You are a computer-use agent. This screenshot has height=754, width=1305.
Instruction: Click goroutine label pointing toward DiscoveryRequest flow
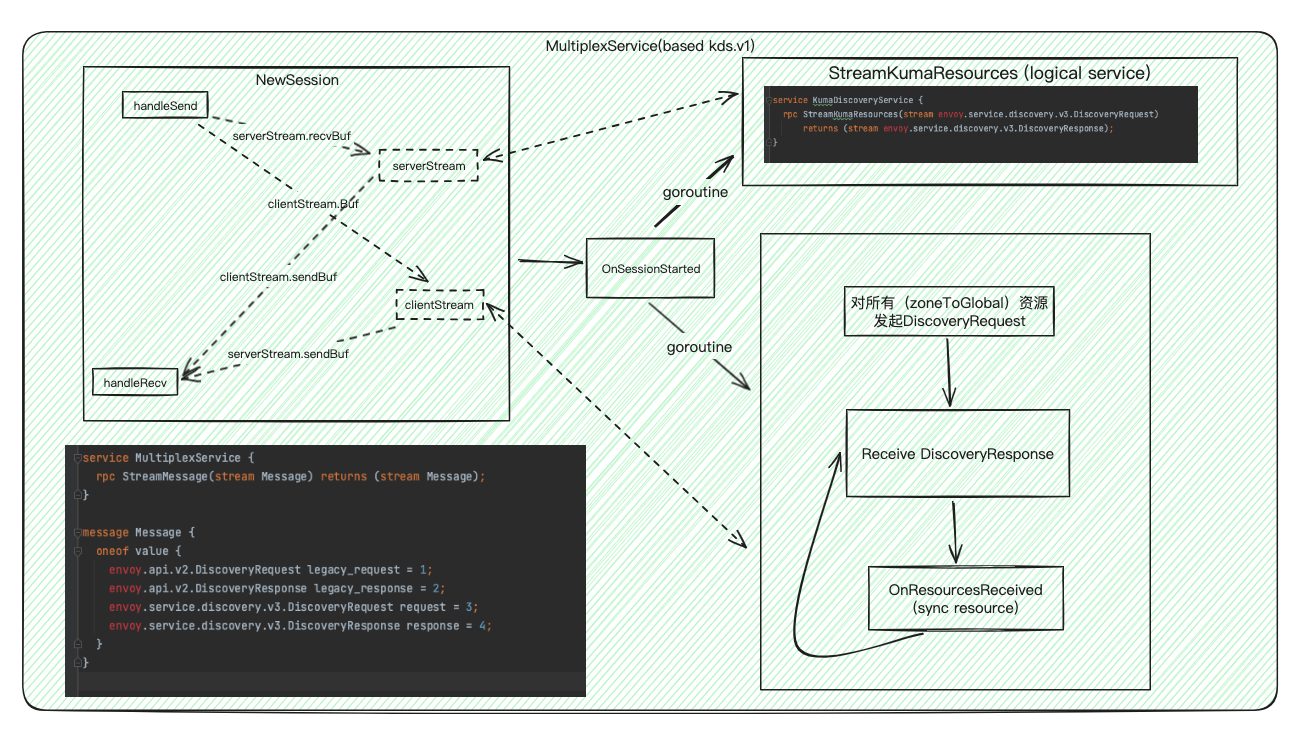699,347
